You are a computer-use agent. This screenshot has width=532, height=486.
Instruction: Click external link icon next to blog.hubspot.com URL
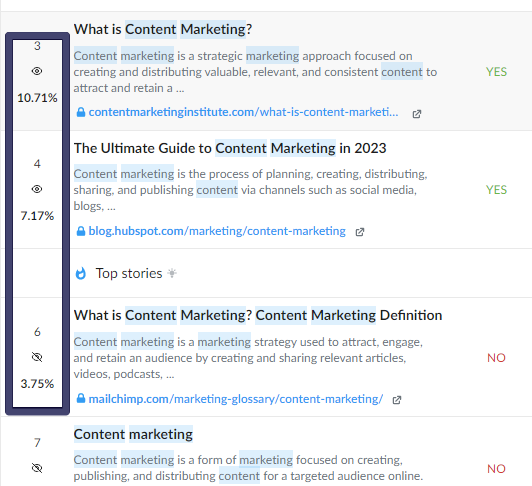point(360,232)
